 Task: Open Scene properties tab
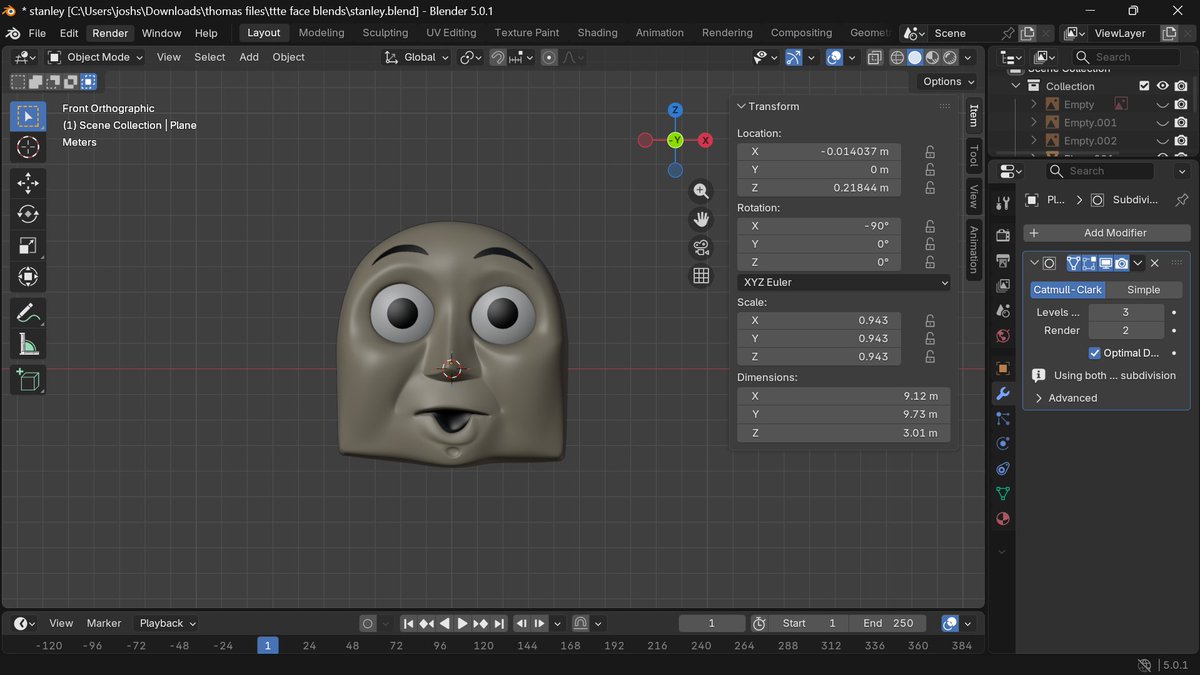click(1003, 311)
